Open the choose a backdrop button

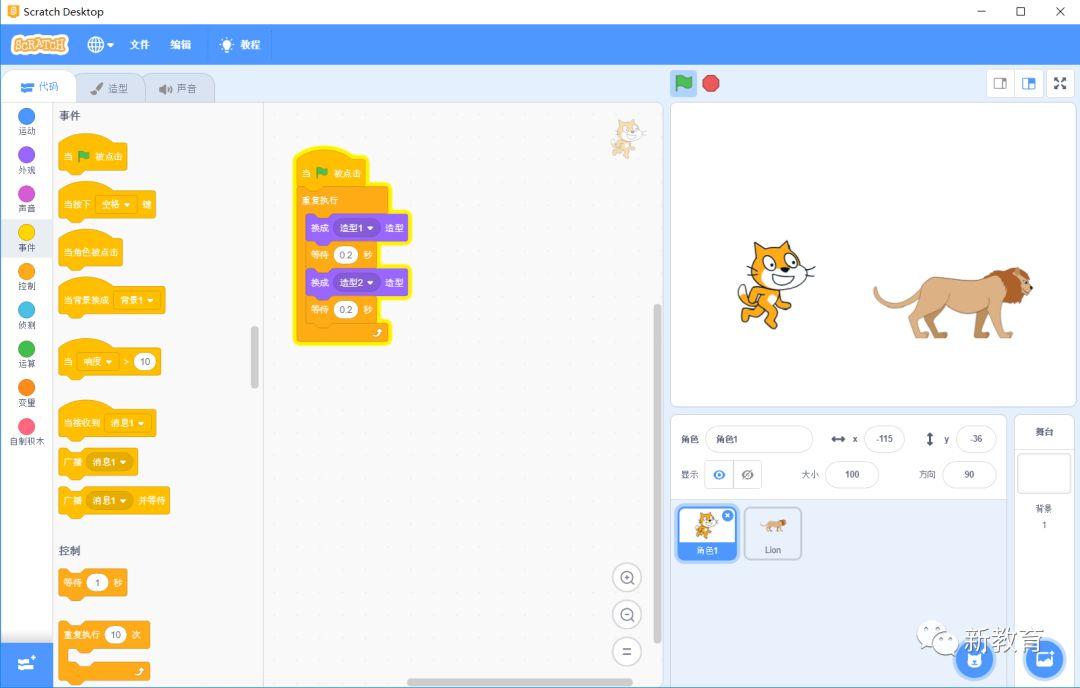click(x=1044, y=660)
